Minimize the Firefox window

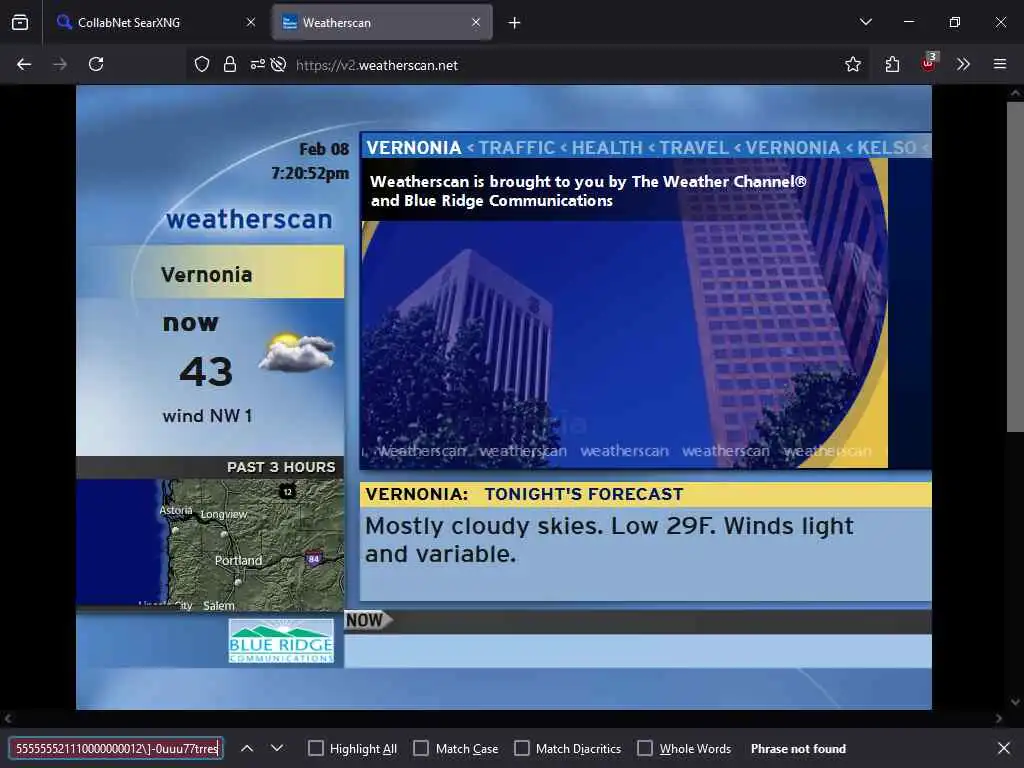tap(908, 22)
